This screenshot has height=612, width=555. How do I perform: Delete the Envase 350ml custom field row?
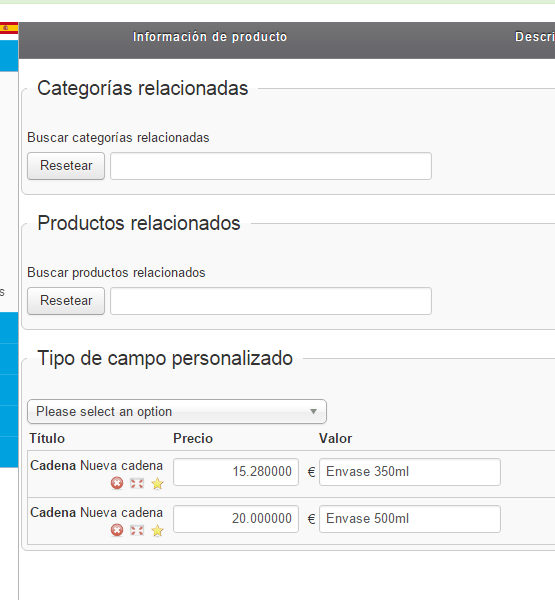pyautogui.click(x=117, y=483)
